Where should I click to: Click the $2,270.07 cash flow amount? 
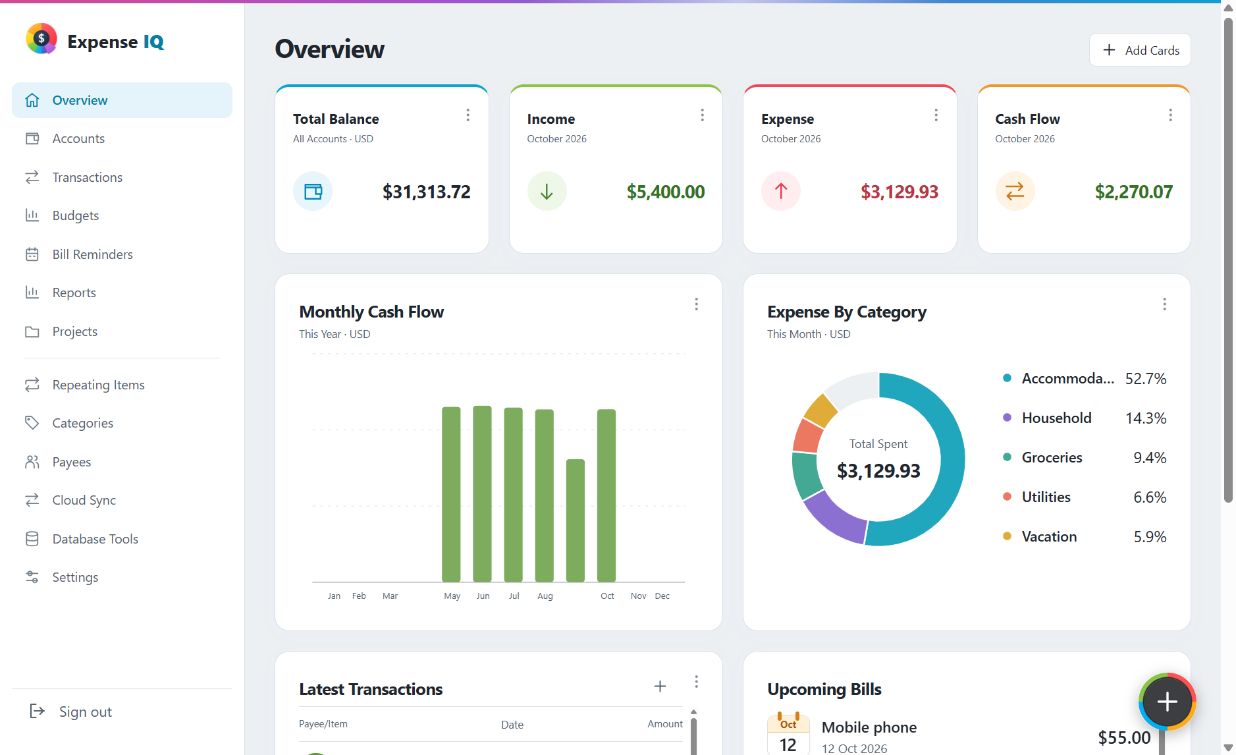1134,191
